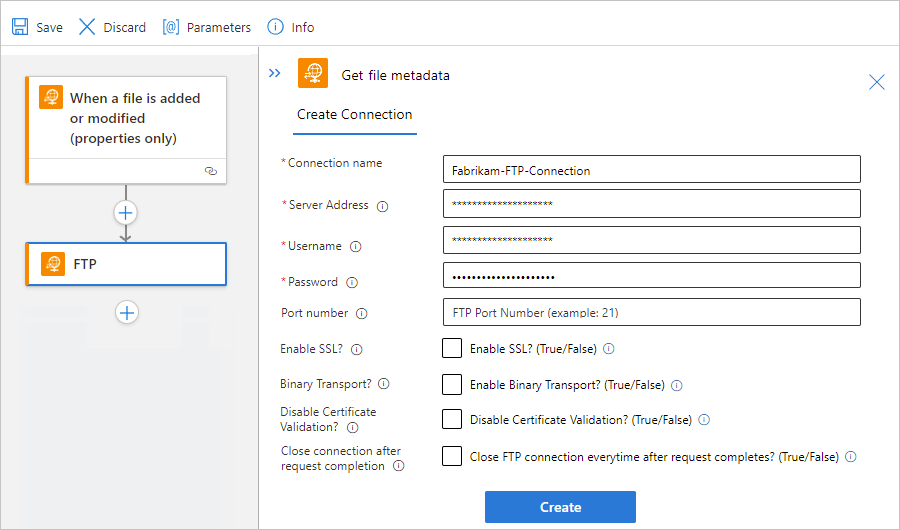Click the Discard X icon
This screenshot has width=900, height=530.
[x=88, y=27]
